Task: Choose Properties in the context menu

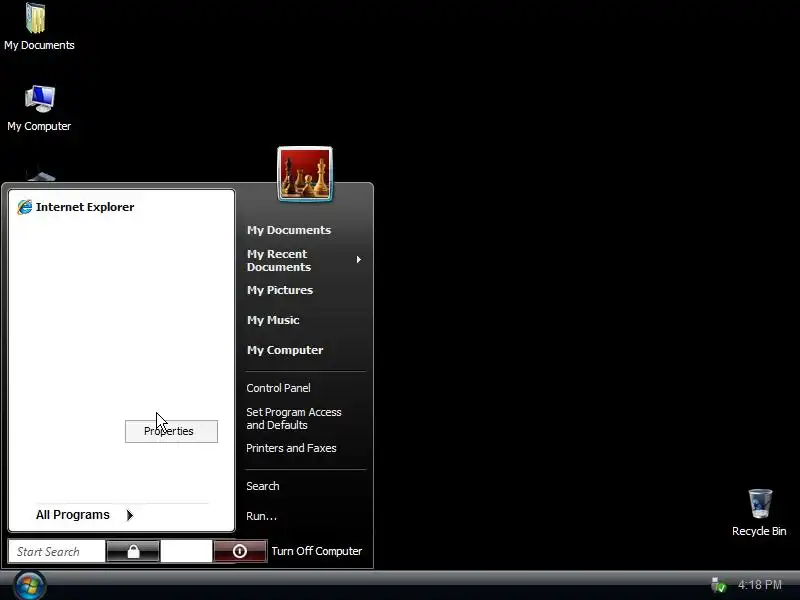Action: point(171,432)
